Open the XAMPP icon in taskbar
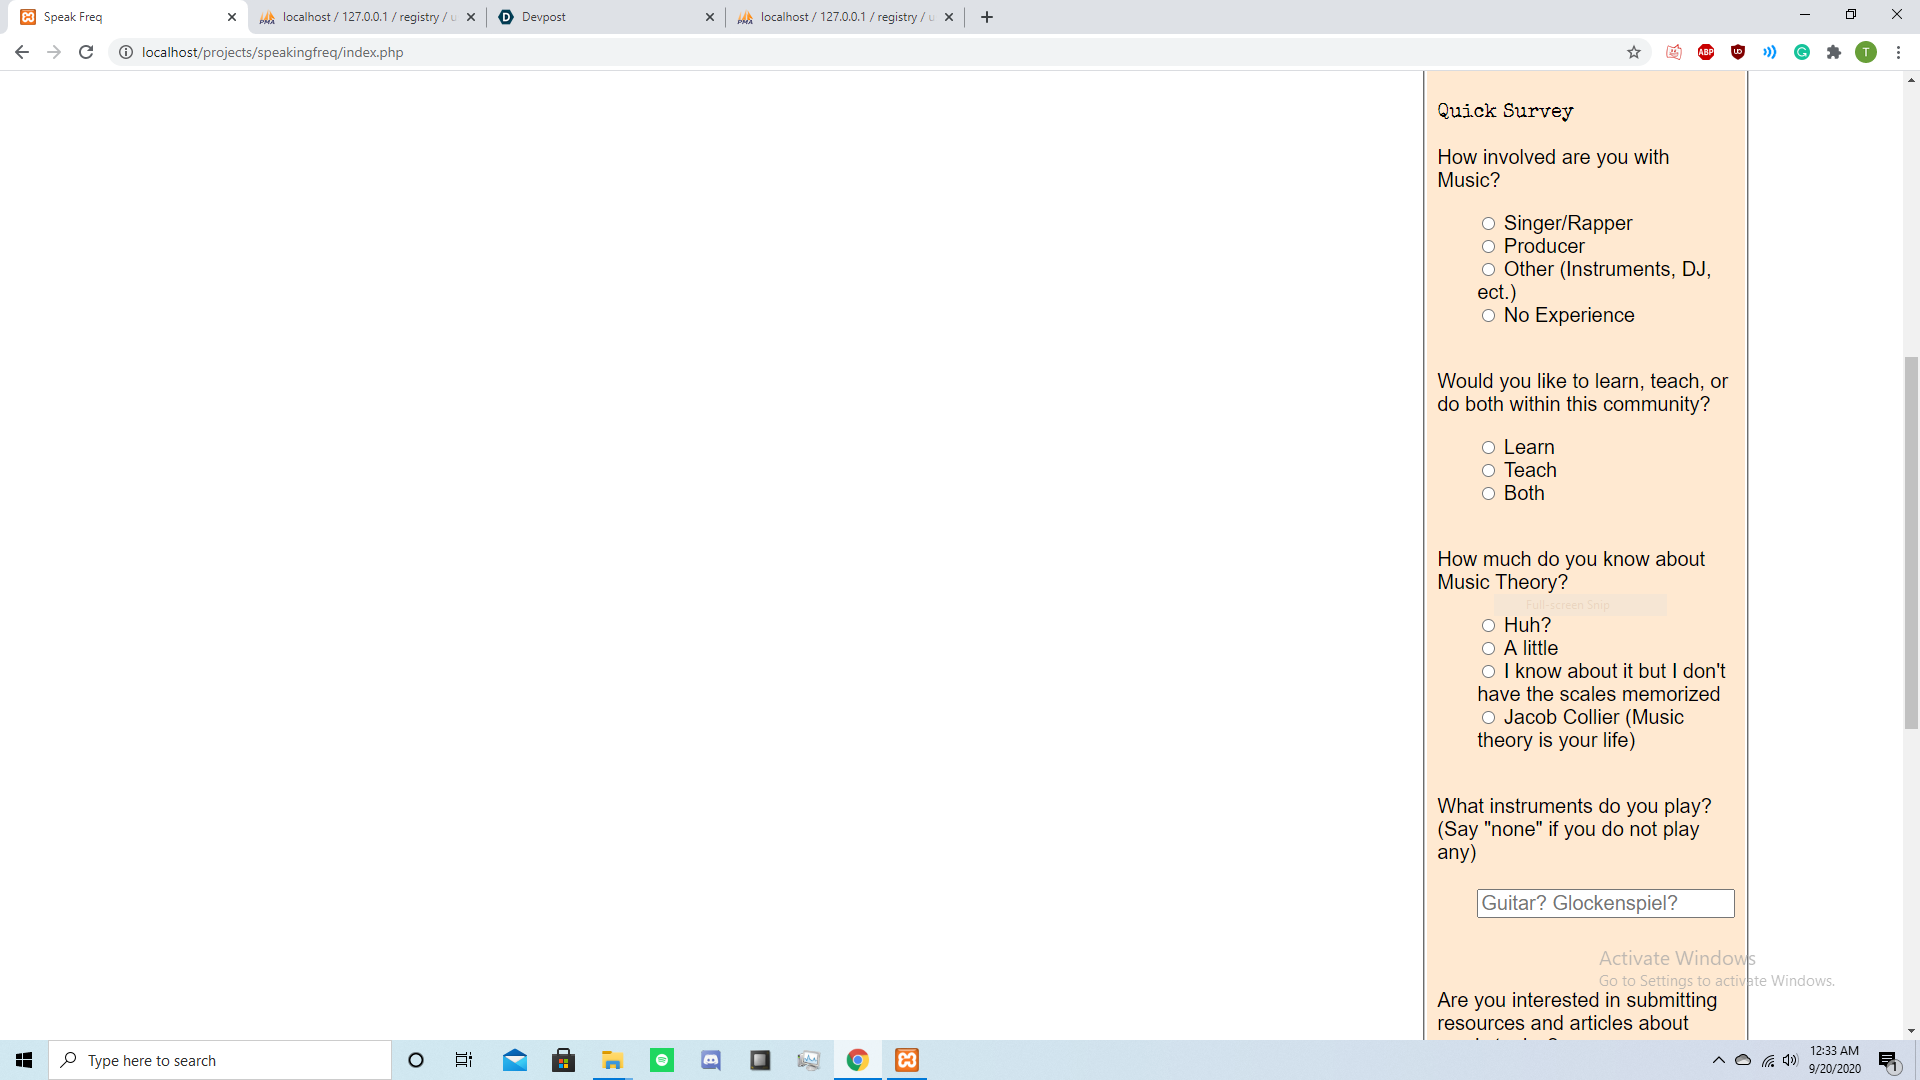1920x1080 pixels. (x=907, y=1060)
